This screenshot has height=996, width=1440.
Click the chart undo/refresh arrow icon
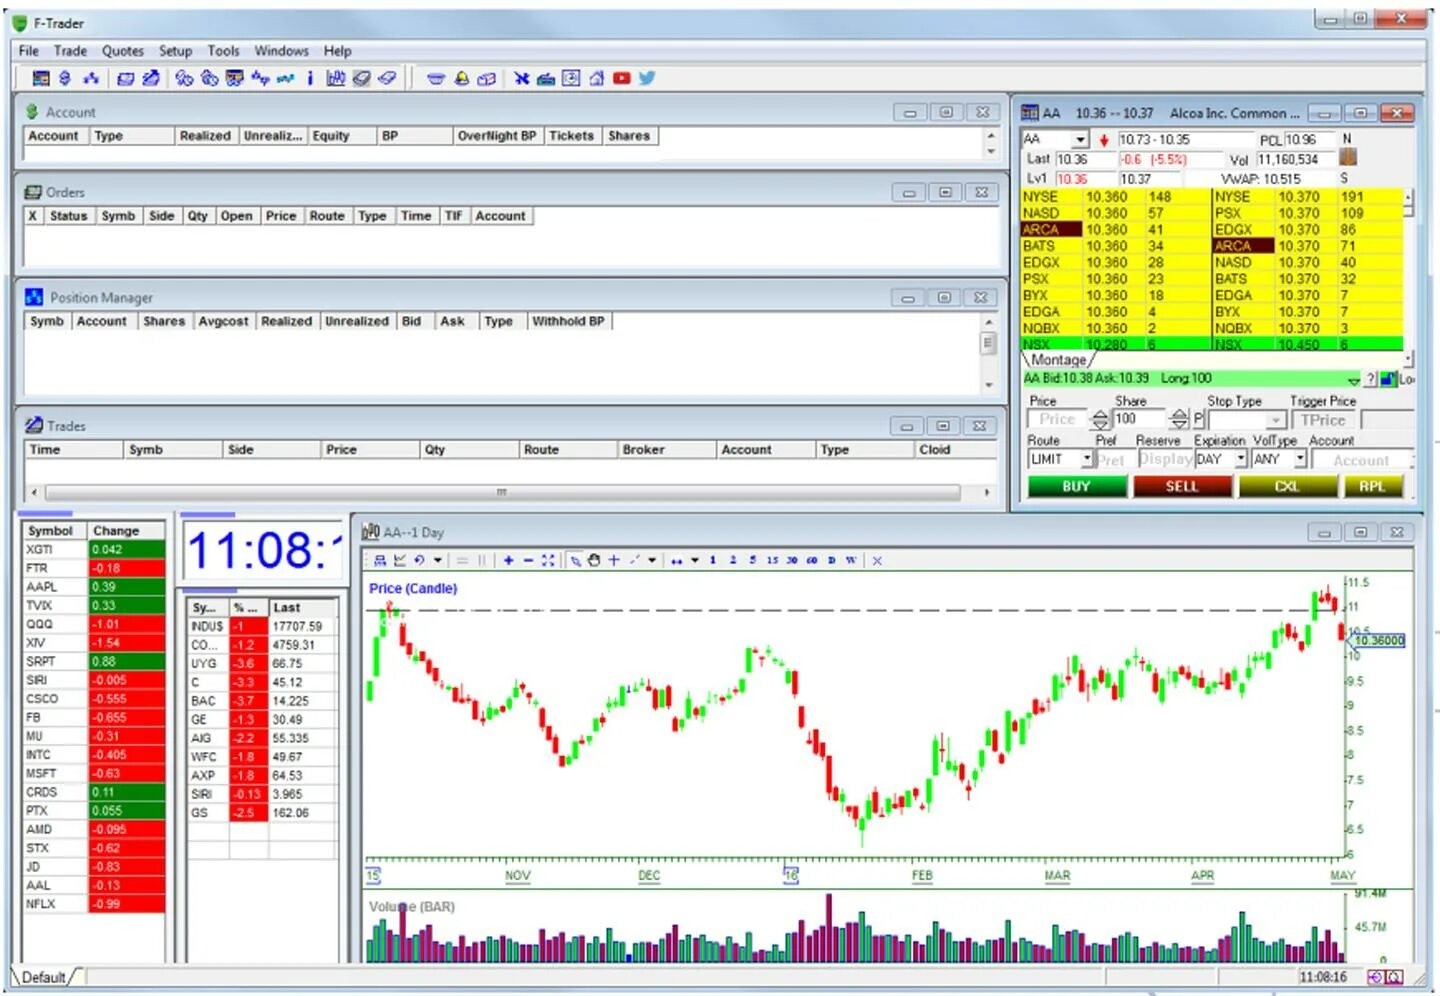point(419,560)
